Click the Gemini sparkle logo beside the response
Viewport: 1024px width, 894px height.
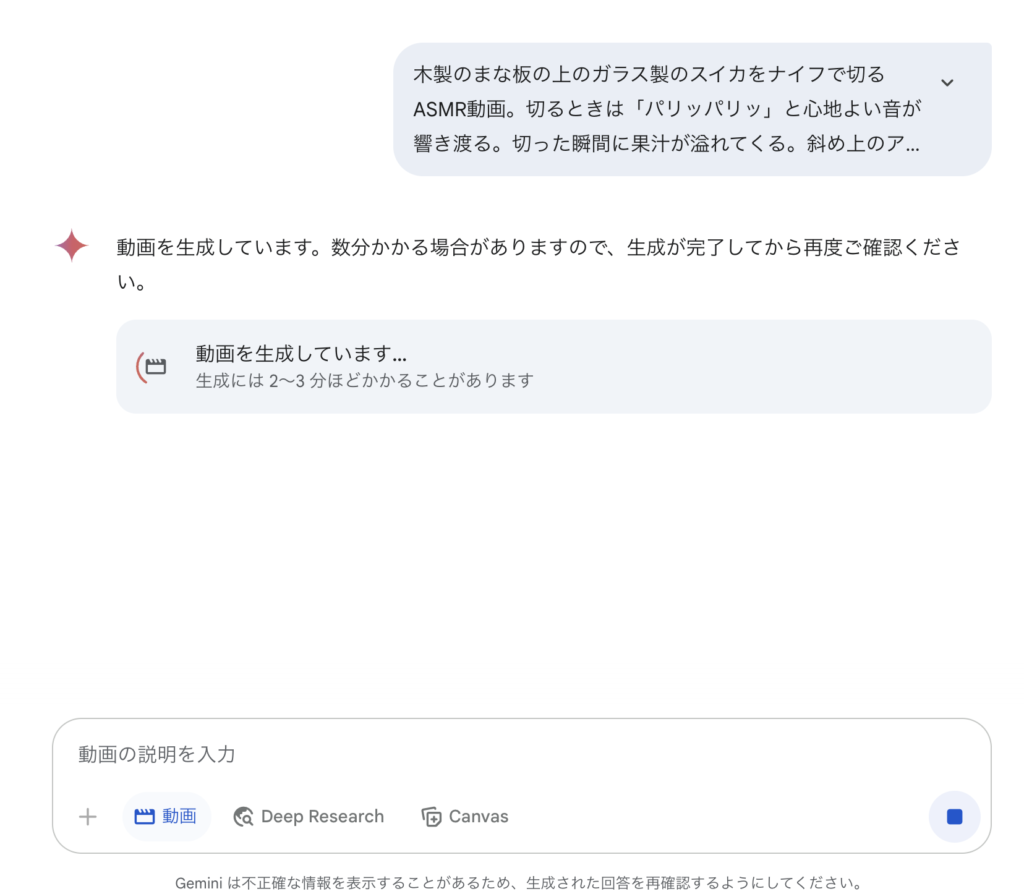72,246
